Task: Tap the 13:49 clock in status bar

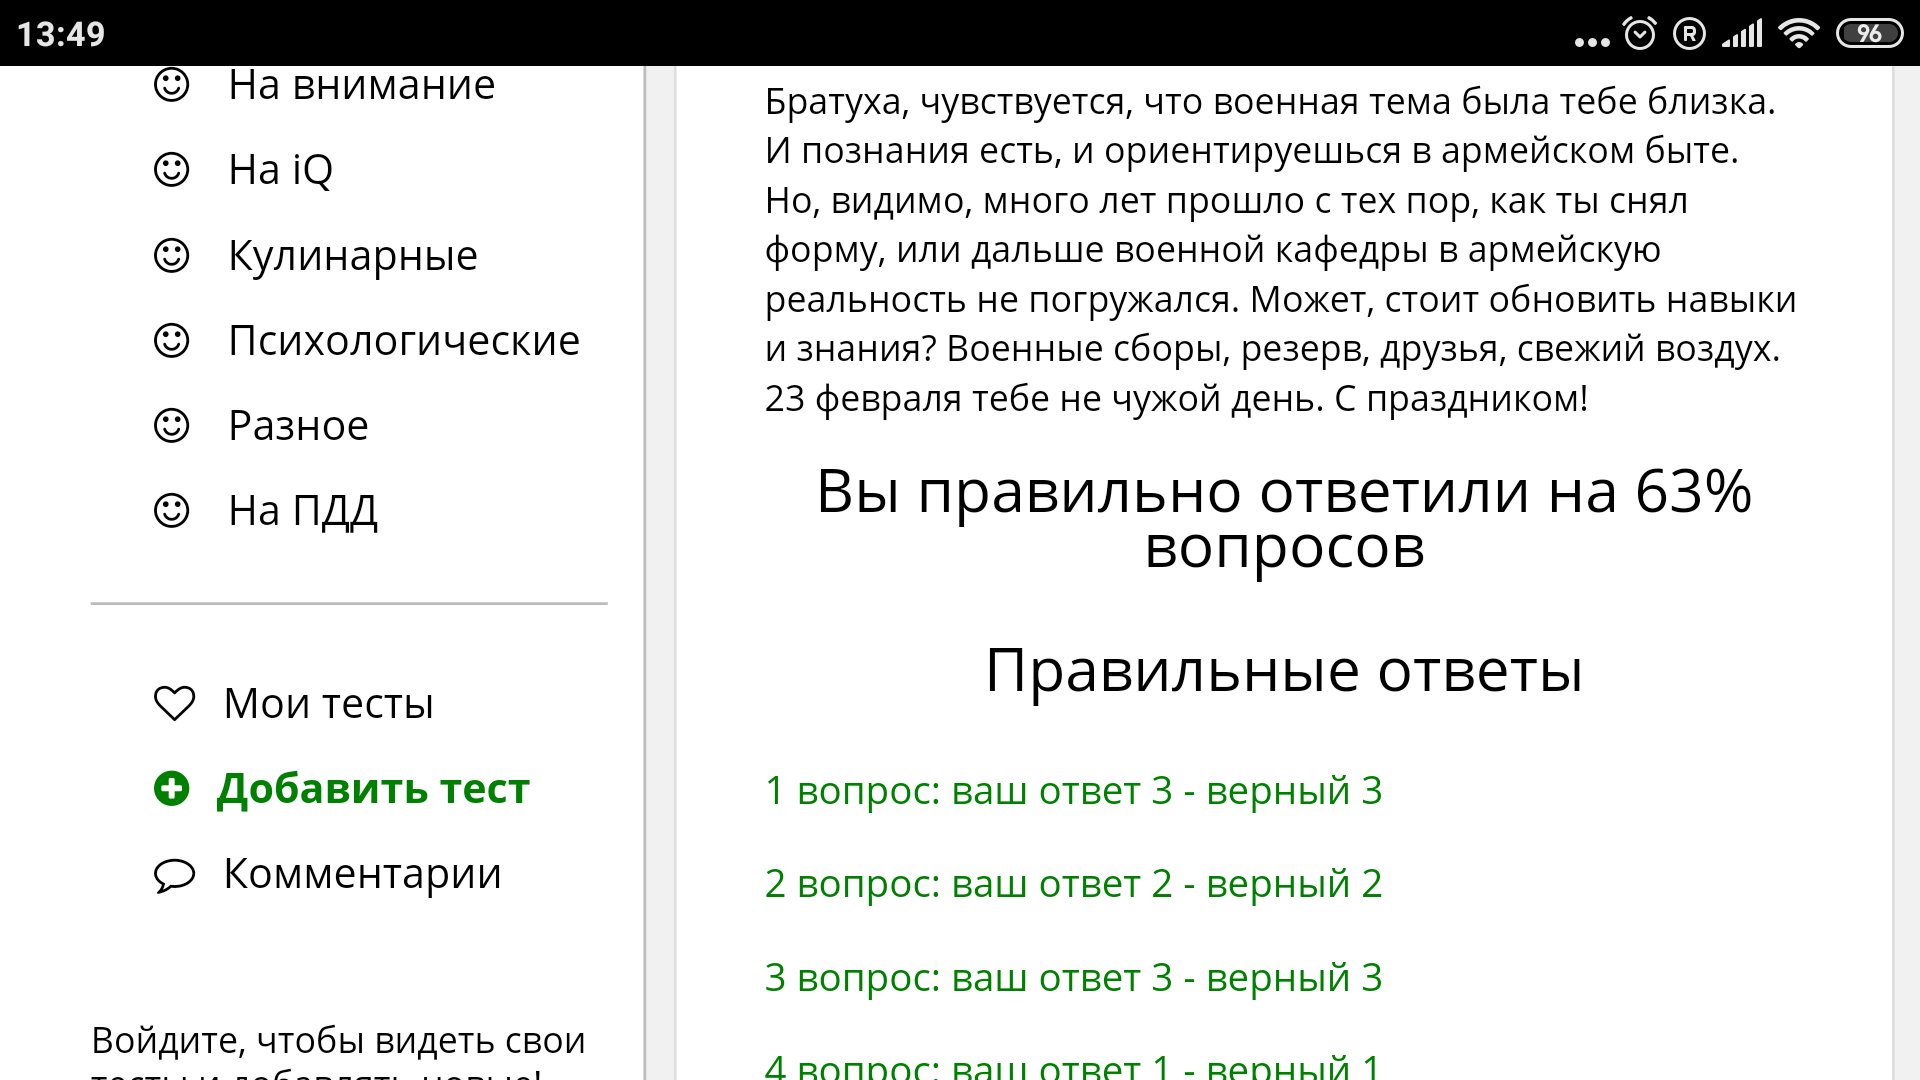Action: pyautogui.click(x=61, y=34)
